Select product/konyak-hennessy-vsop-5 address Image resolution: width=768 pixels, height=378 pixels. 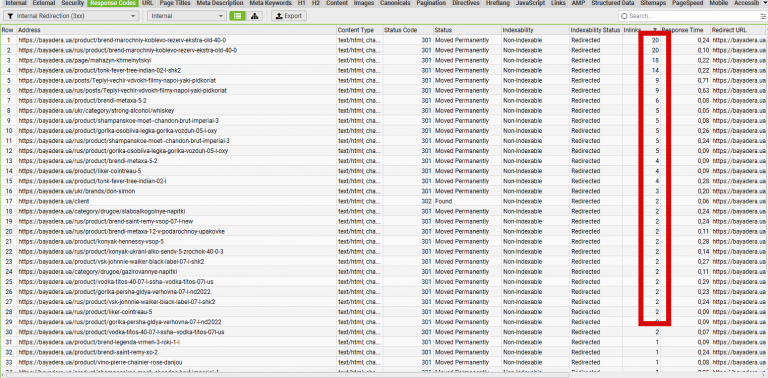[x=91, y=241]
